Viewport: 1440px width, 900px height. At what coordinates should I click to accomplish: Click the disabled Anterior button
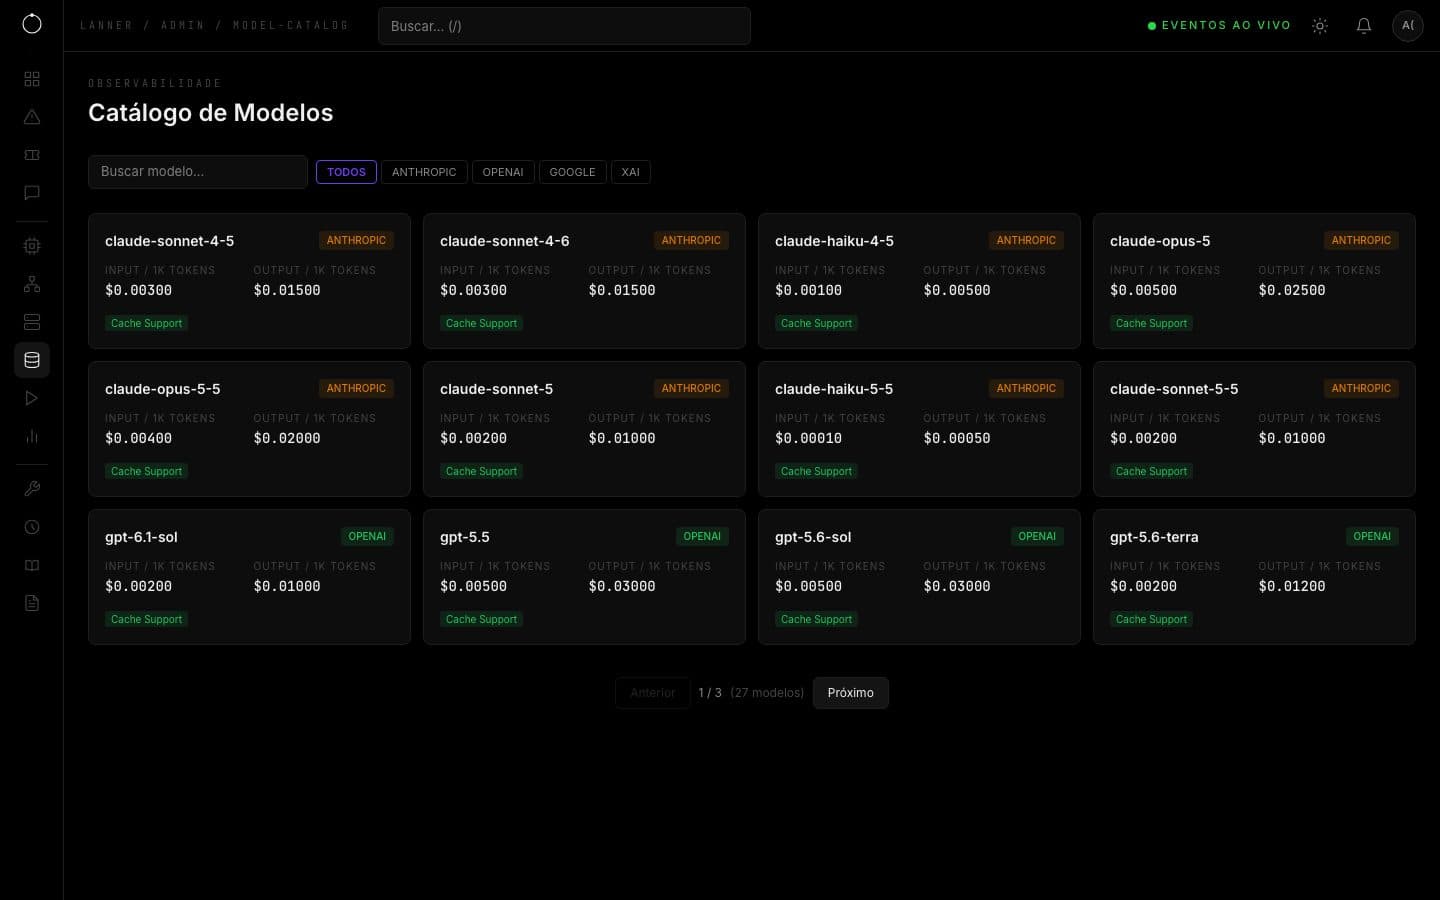653,693
